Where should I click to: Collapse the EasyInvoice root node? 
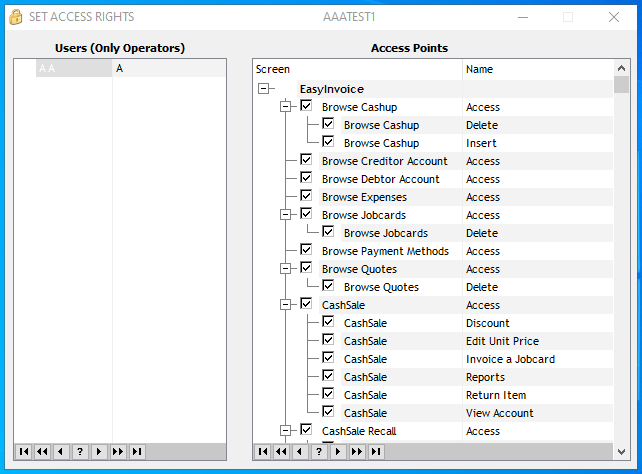264,88
